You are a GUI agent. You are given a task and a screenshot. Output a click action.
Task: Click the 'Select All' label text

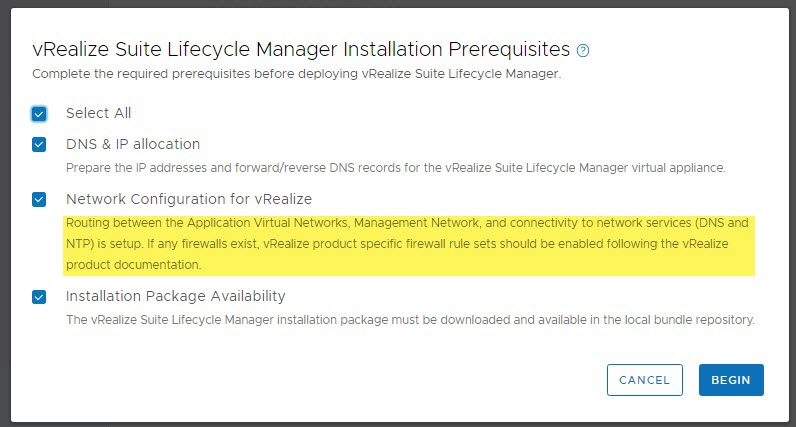click(98, 113)
